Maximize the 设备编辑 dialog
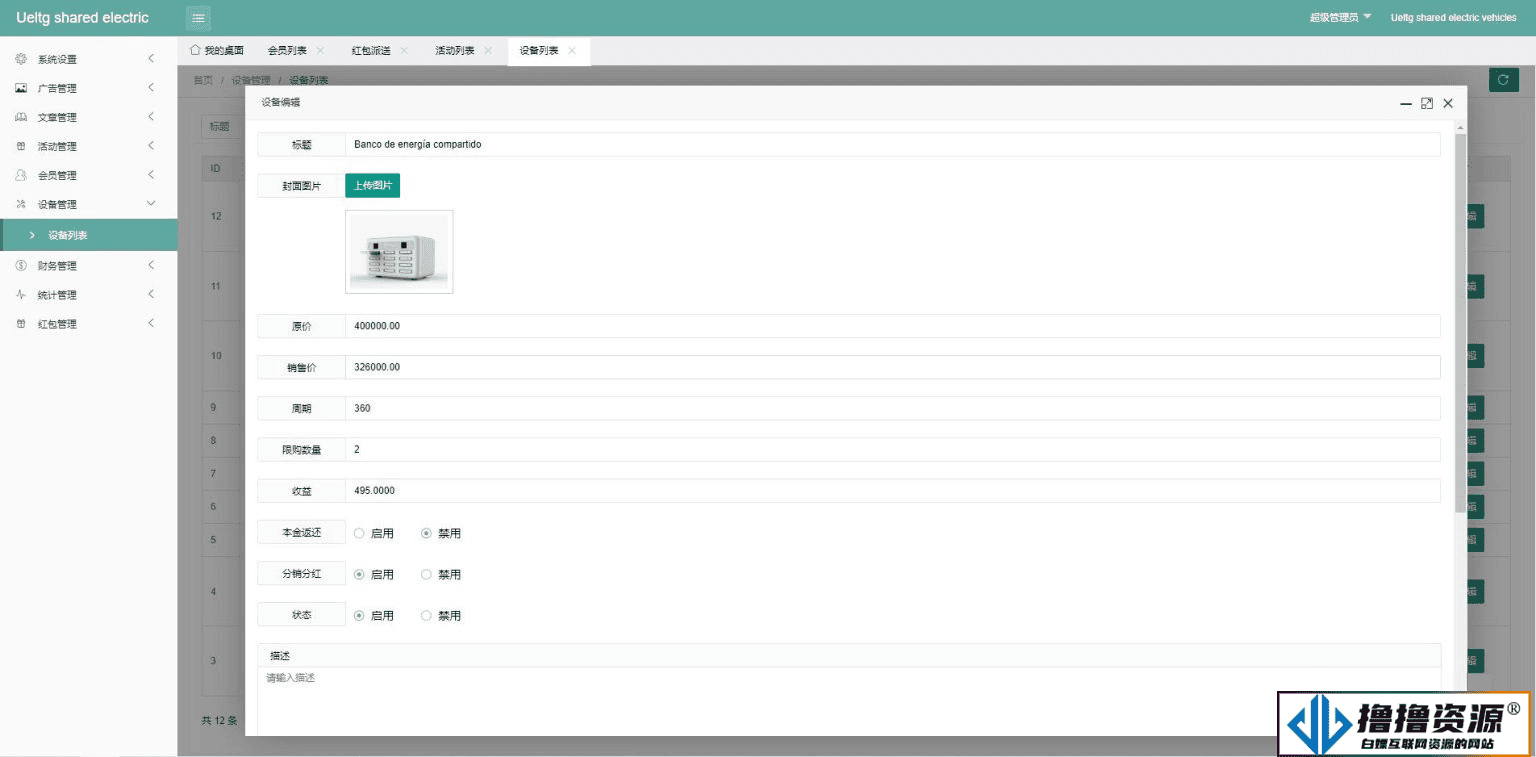The image size is (1536, 757). pos(1427,103)
